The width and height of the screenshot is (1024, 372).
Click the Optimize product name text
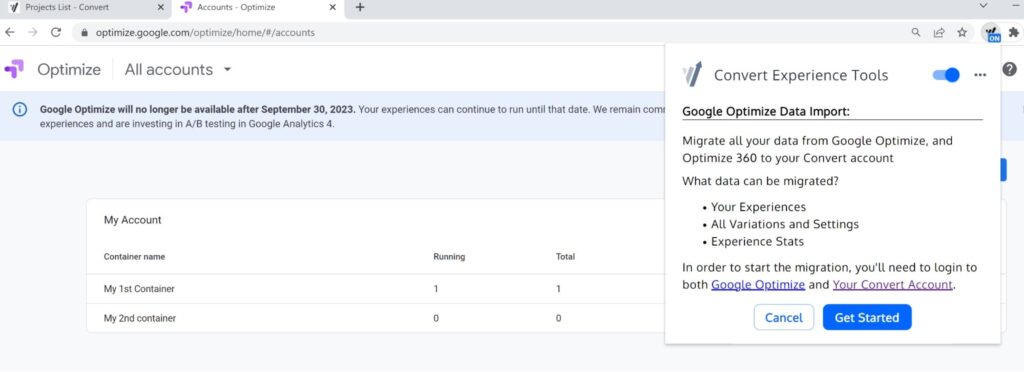(69, 69)
